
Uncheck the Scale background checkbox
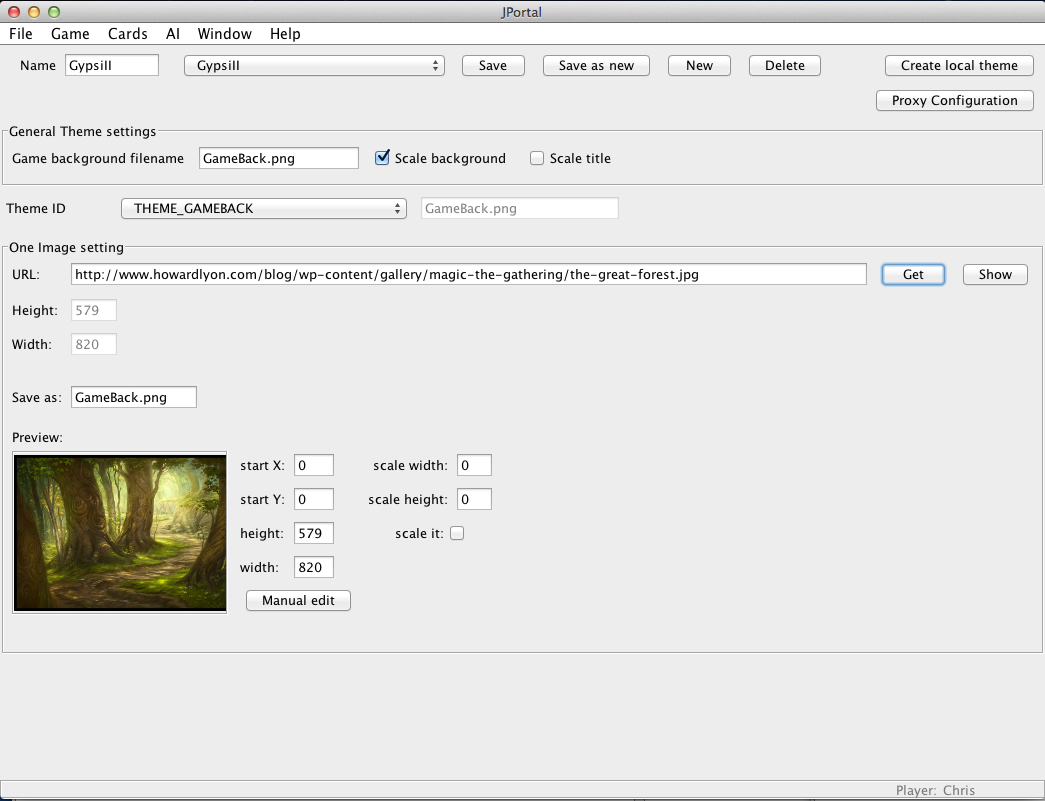tap(382, 158)
